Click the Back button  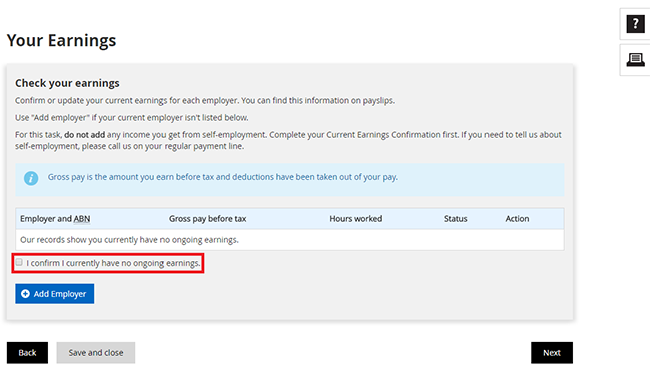[x=27, y=352]
